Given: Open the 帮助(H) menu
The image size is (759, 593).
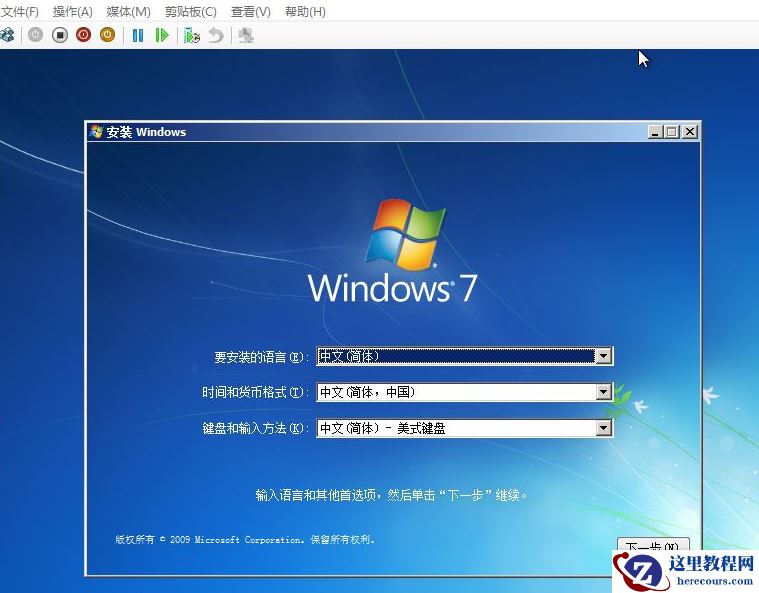Looking at the screenshot, I should pyautogui.click(x=305, y=12).
